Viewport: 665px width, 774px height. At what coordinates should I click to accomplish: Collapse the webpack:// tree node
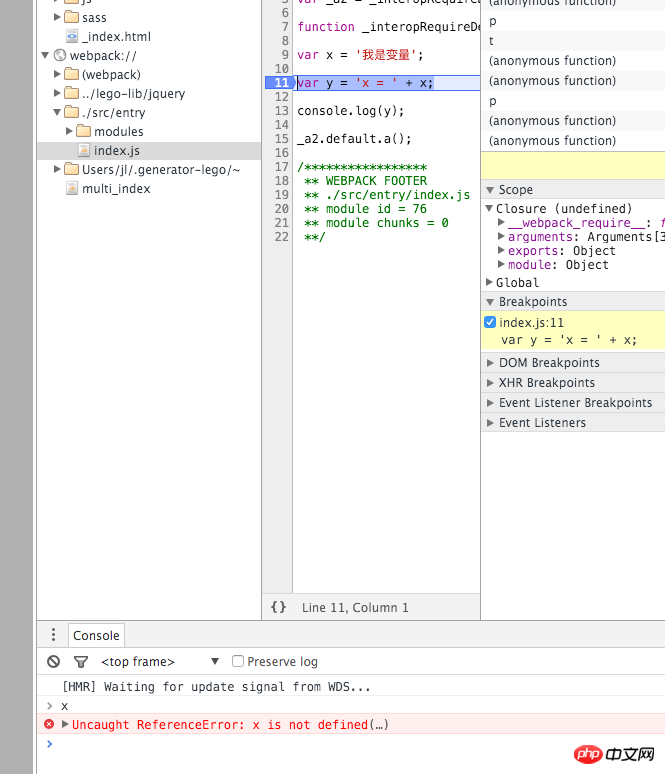[45, 55]
